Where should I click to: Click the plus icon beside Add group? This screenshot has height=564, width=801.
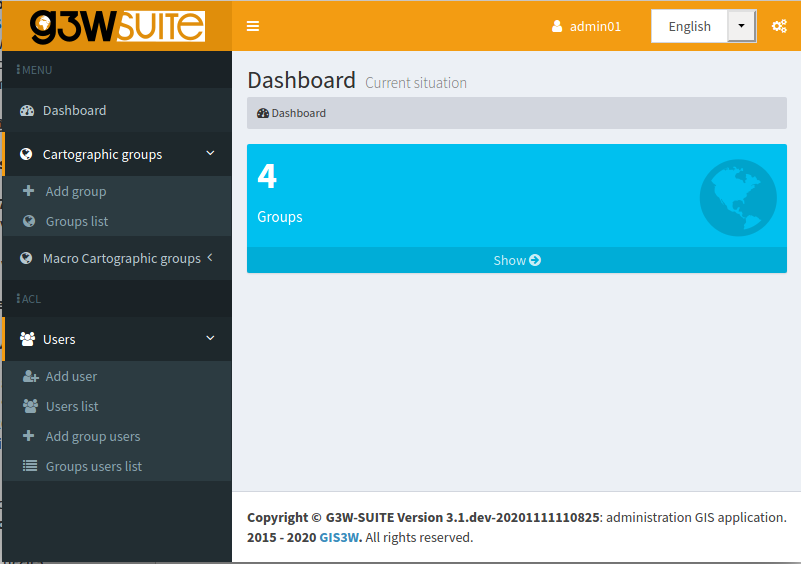(29, 191)
